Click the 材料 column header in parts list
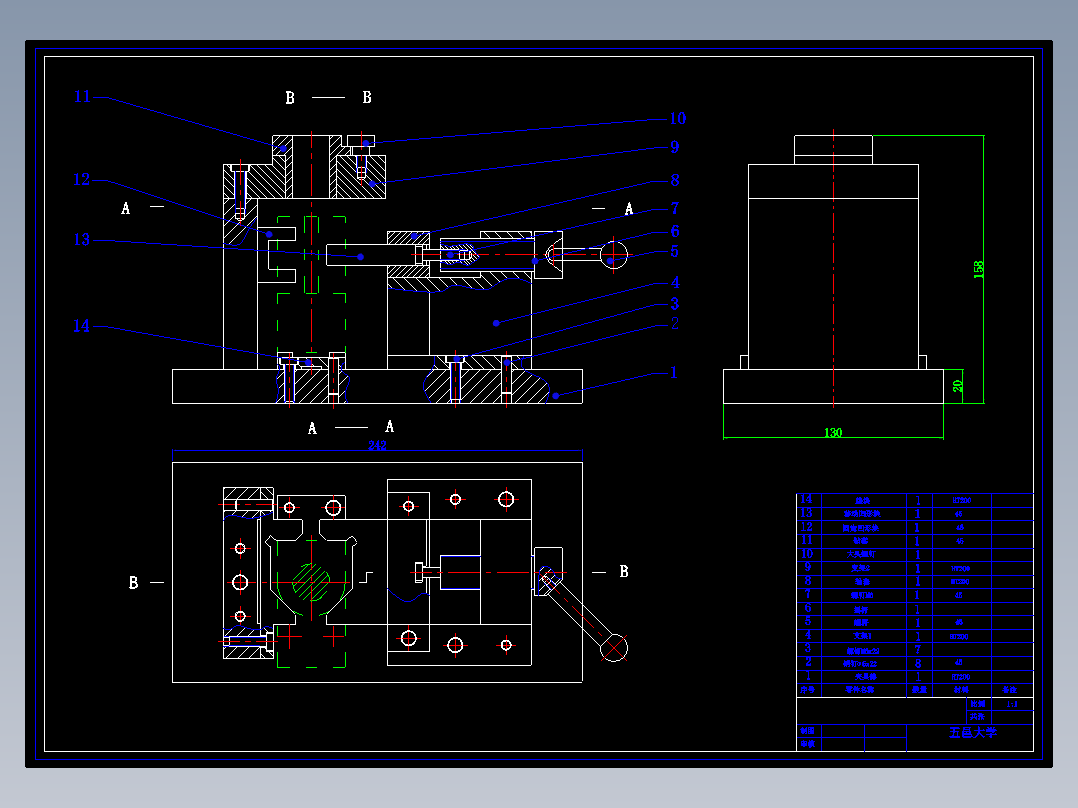1078x808 pixels. 960,690
